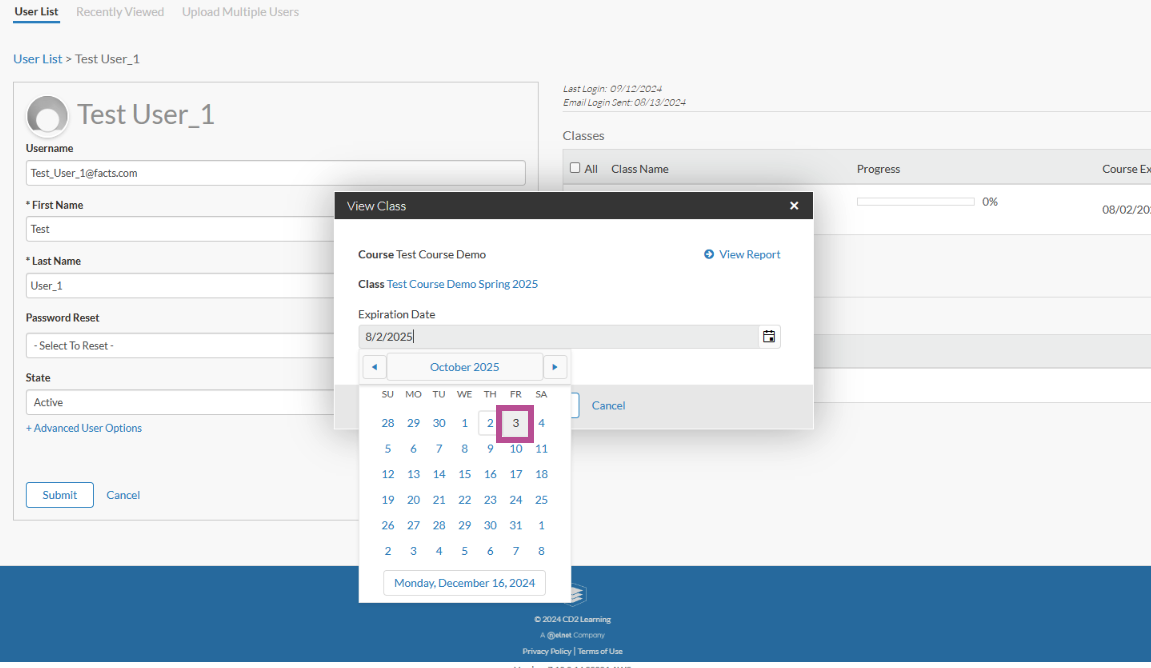Switch to the Recently Viewed tab
Viewport: 1151px width, 668px height.
(x=120, y=12)
